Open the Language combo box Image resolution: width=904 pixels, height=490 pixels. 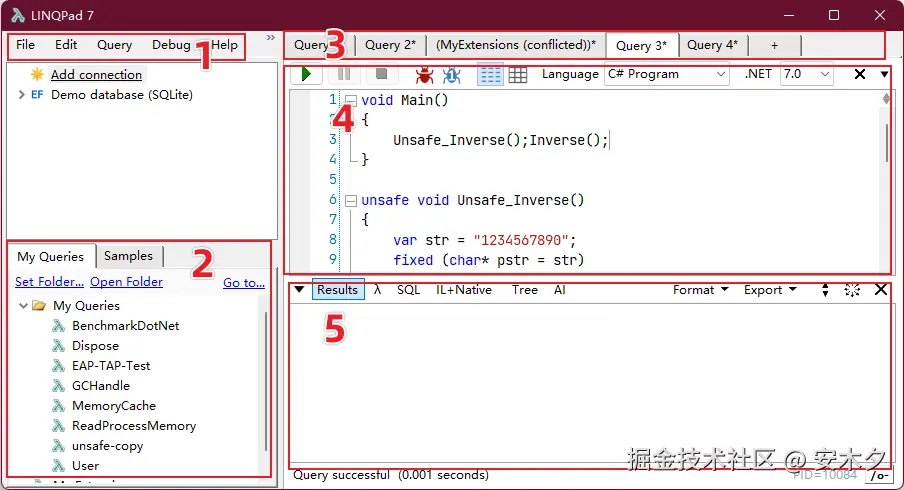[x=666, y=74]
